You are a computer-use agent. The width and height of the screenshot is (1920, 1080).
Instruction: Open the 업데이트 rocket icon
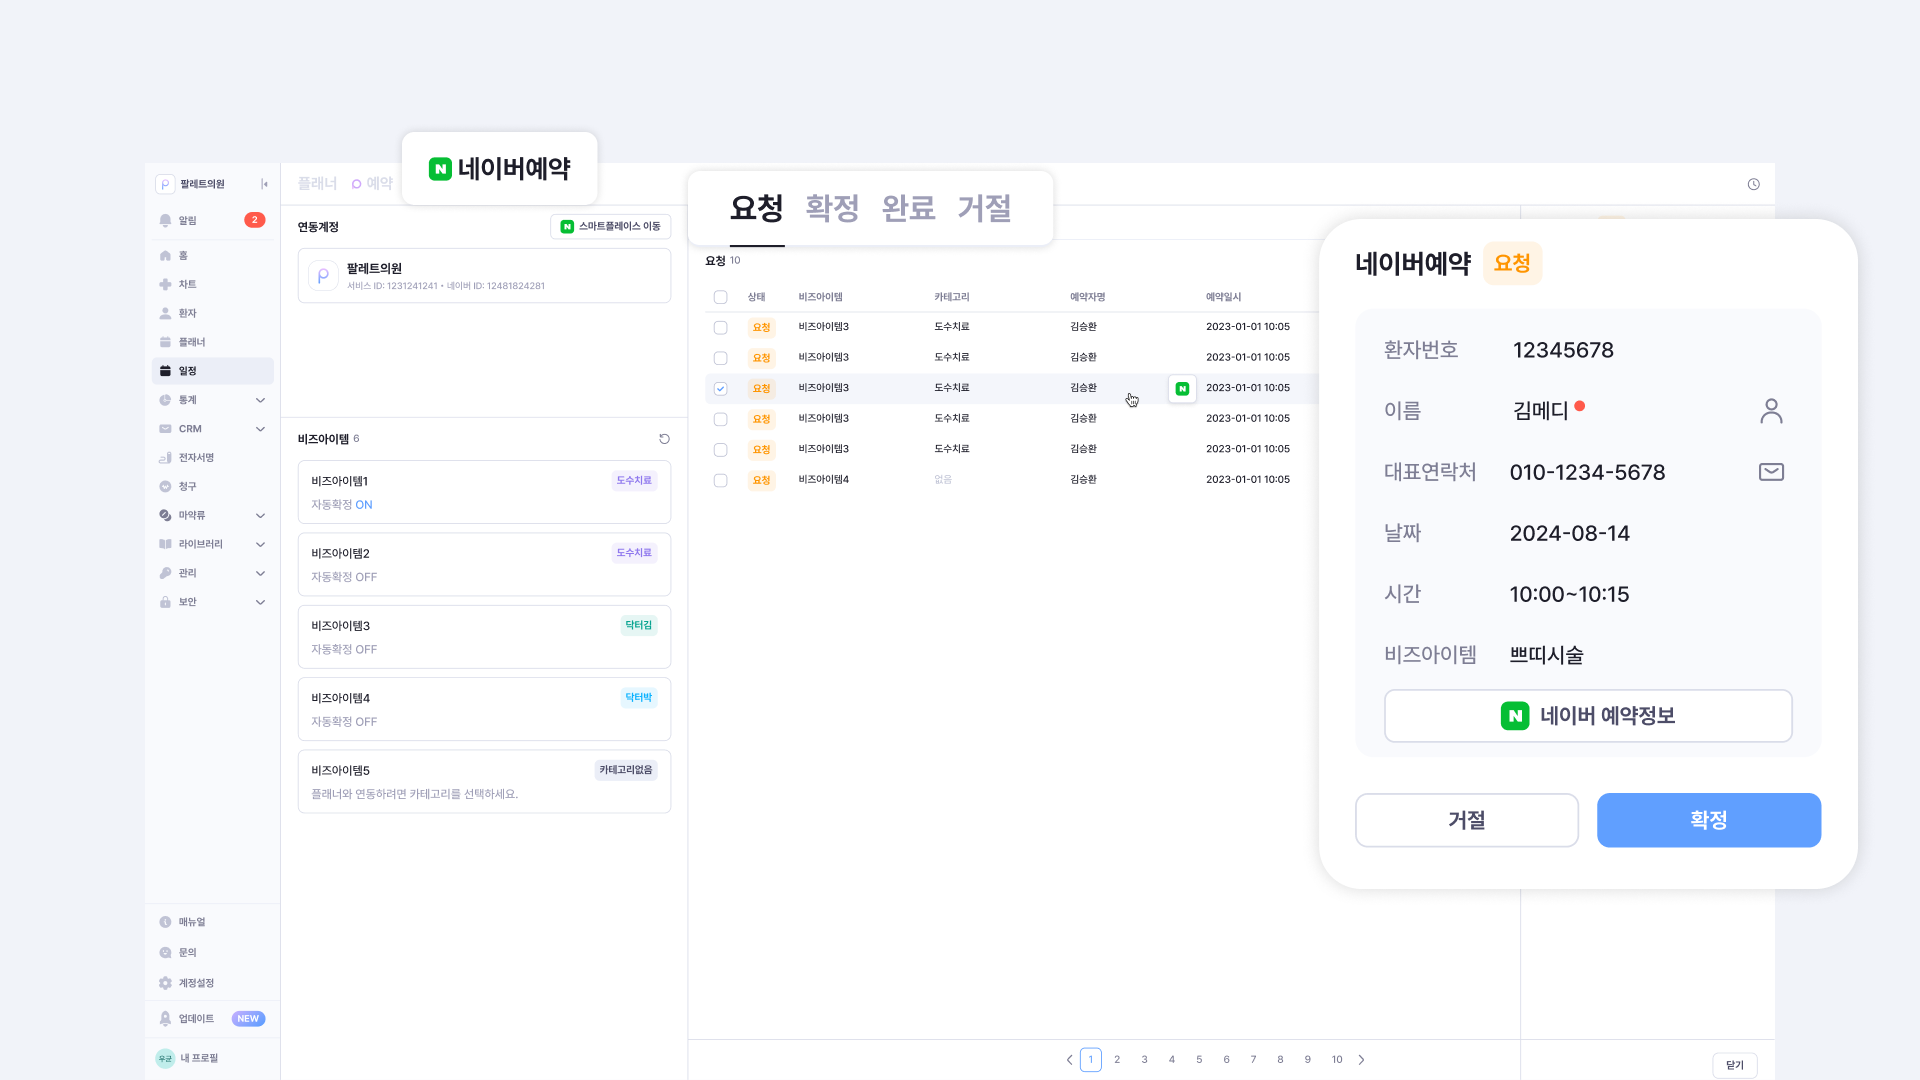click(165, 1019)
